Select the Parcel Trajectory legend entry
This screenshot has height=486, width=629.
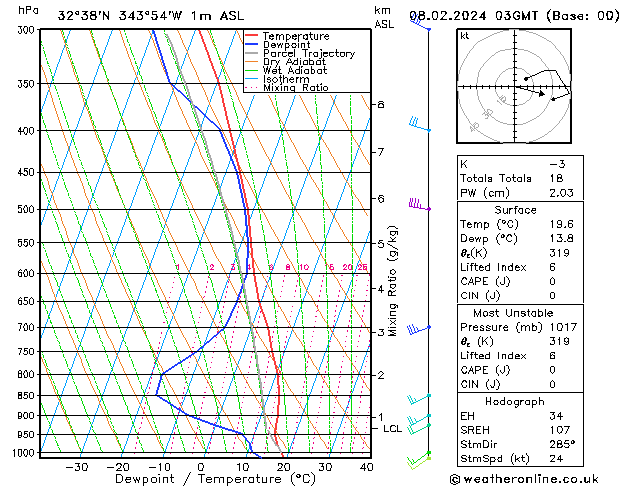tap(308, 54)
